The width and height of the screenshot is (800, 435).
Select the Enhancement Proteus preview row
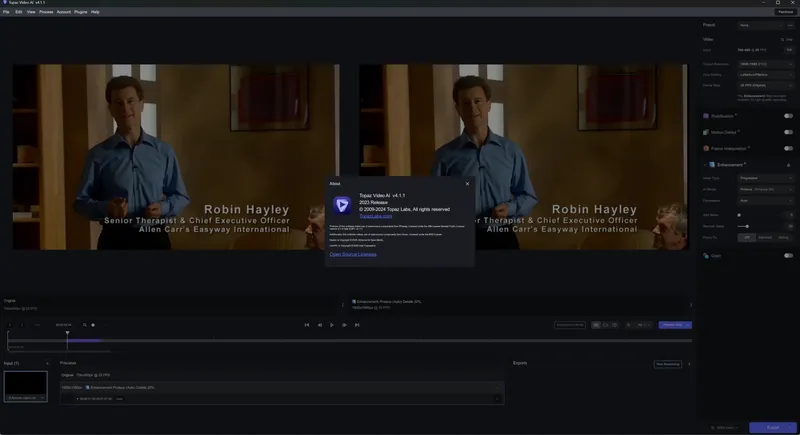pyautogui.click(x=282, y=388)
